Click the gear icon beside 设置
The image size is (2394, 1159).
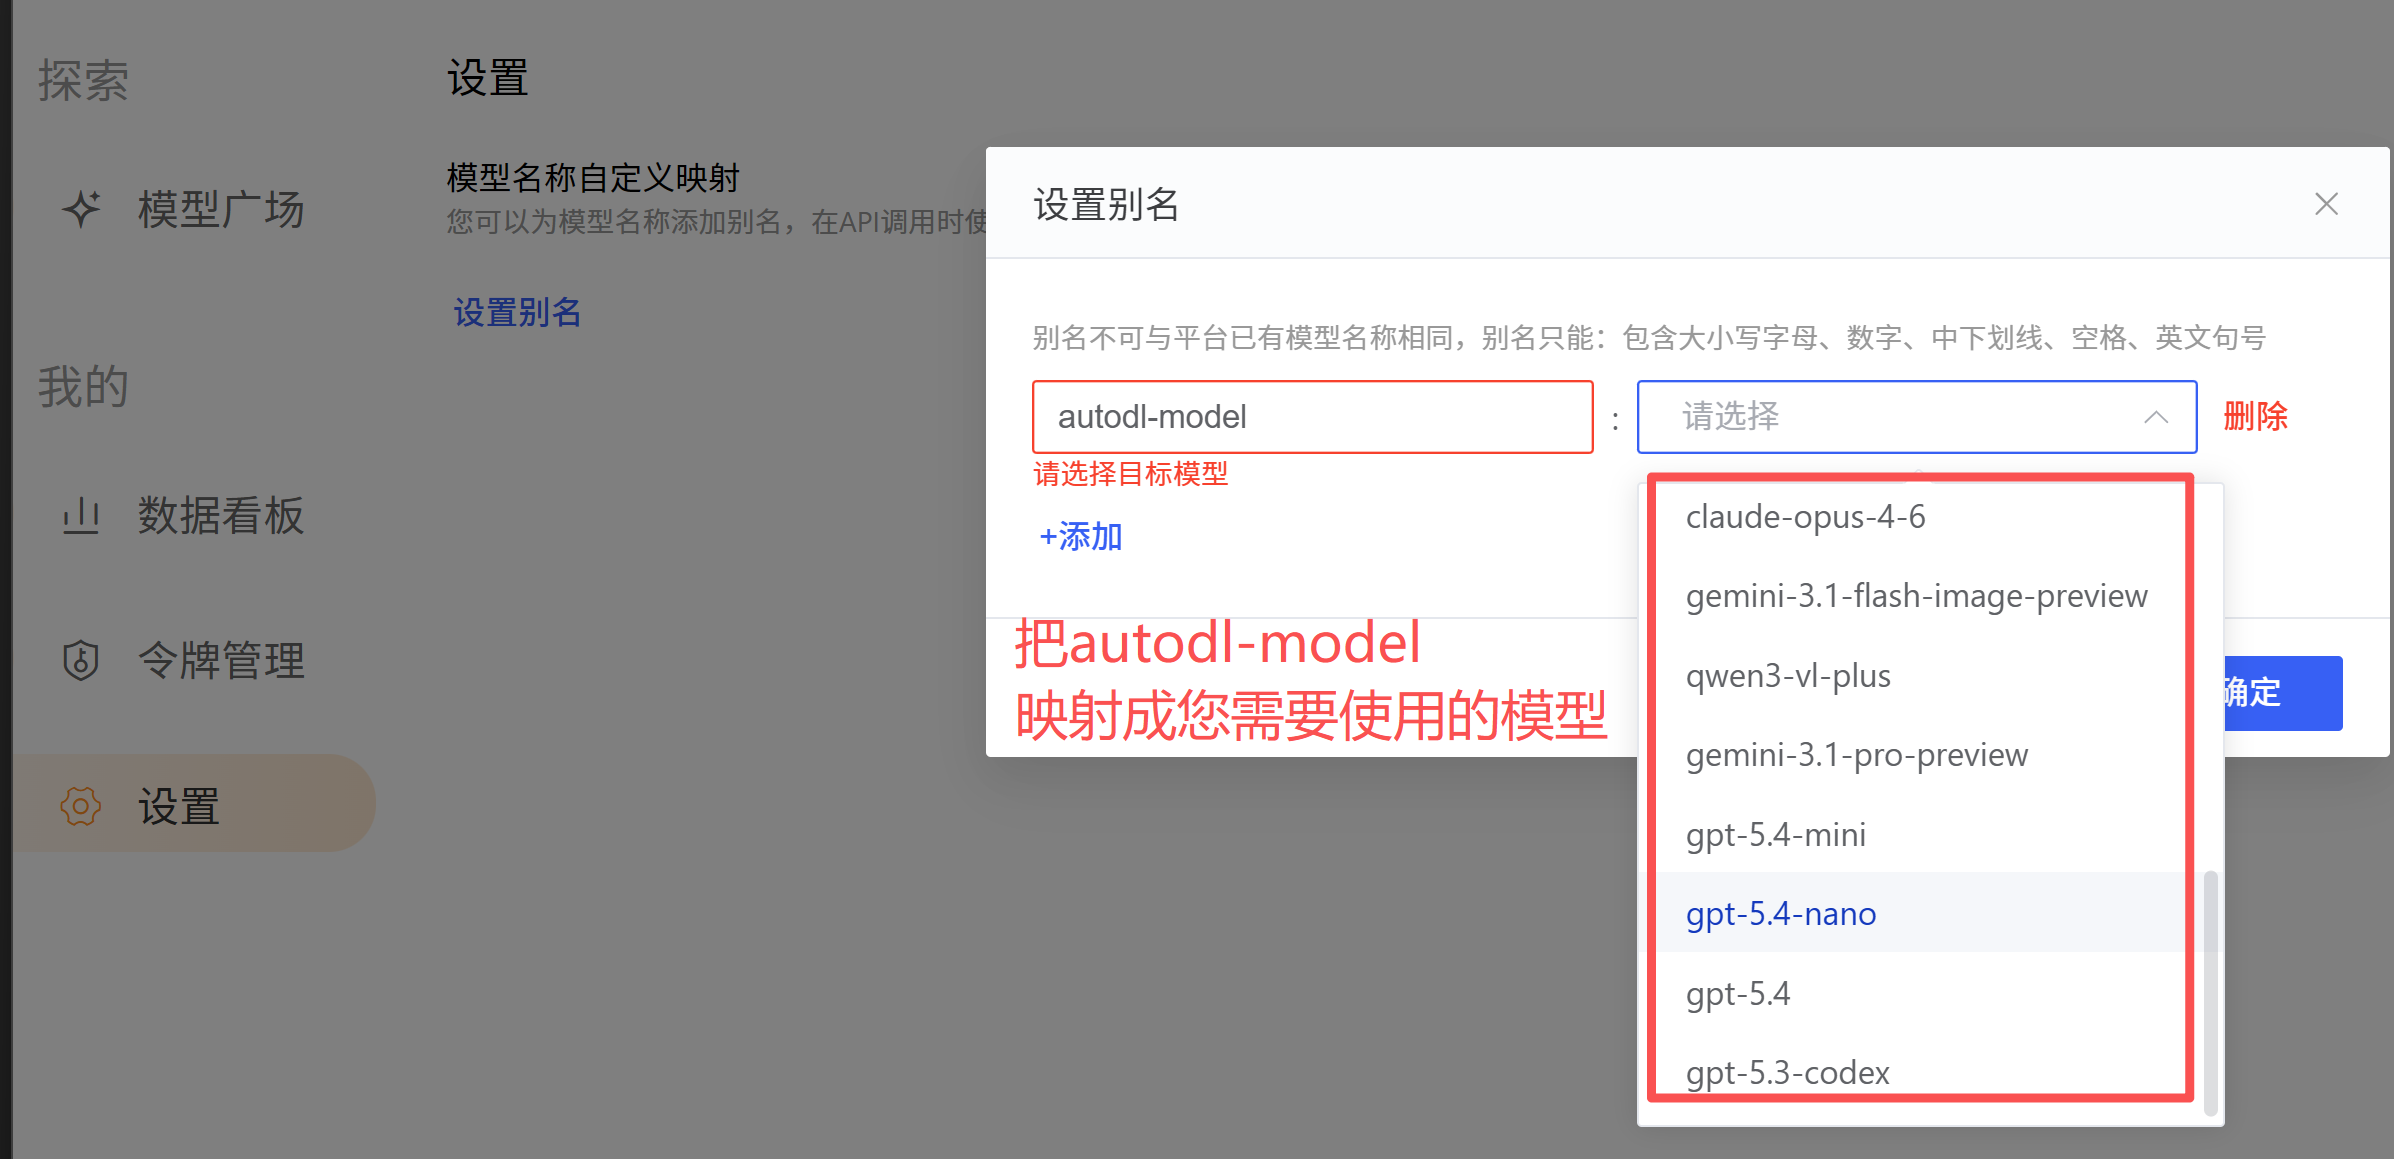click(81, 806)
